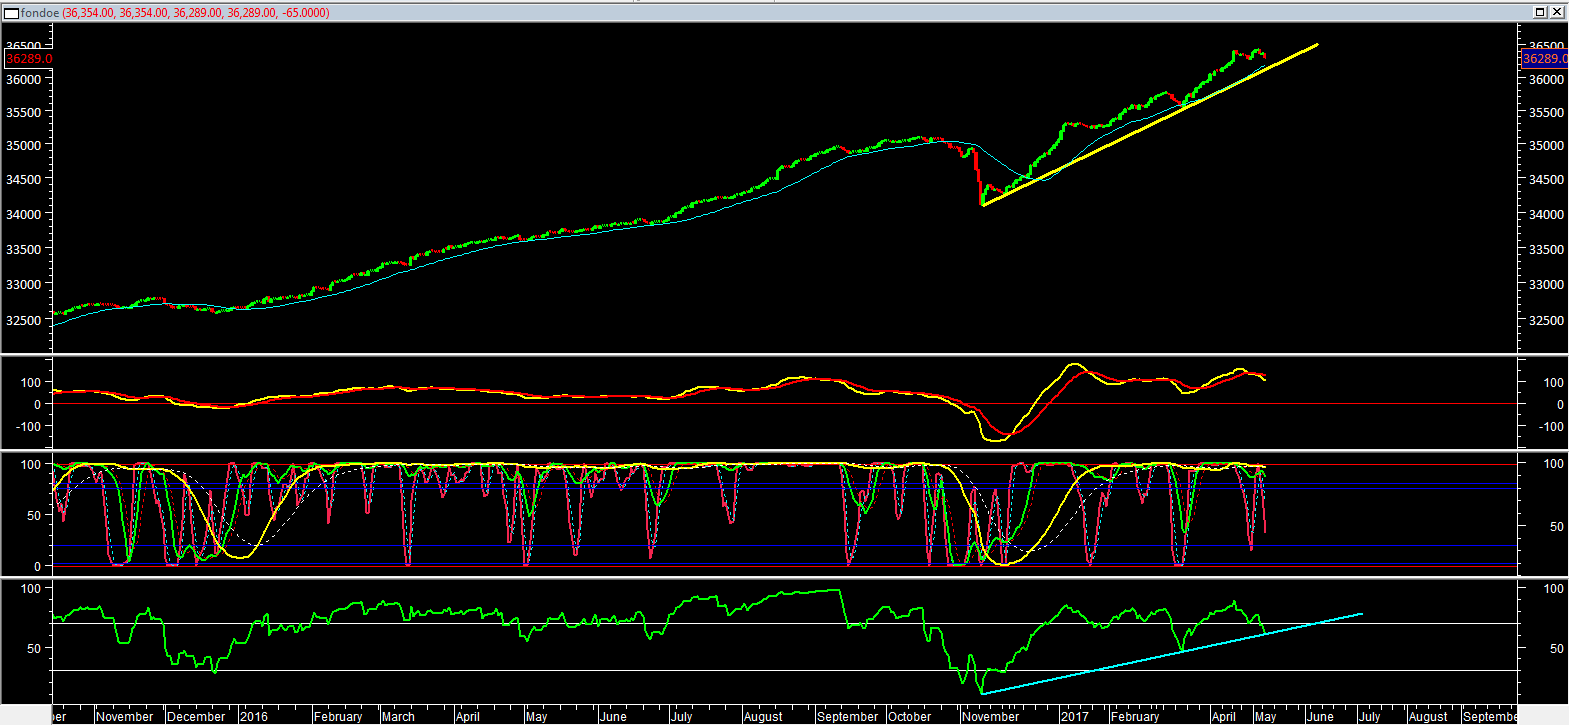The image size is (1569, 725).
Task: Click the November label just before 2017
Action: pos(991,716)
